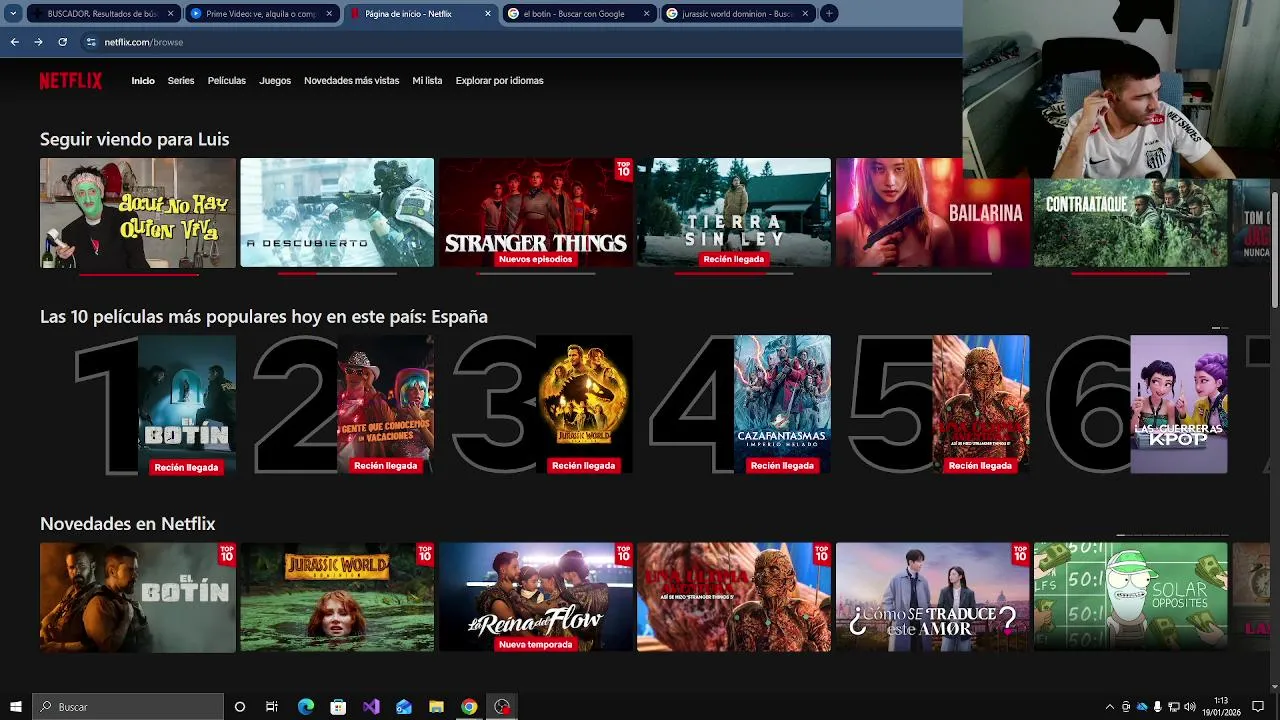1280x720 pixels.
Task: Open number 2 Gente que conocemos en vacaciones
Action: click(344, 404)
